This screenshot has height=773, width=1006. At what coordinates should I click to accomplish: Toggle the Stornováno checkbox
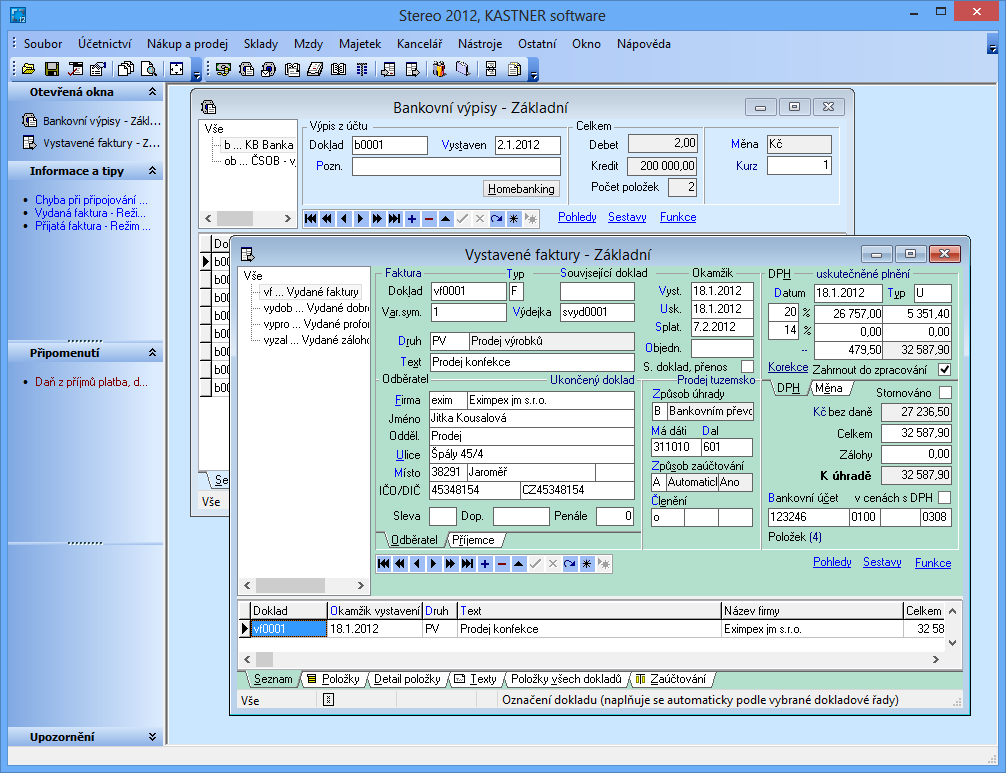[945, 393]
